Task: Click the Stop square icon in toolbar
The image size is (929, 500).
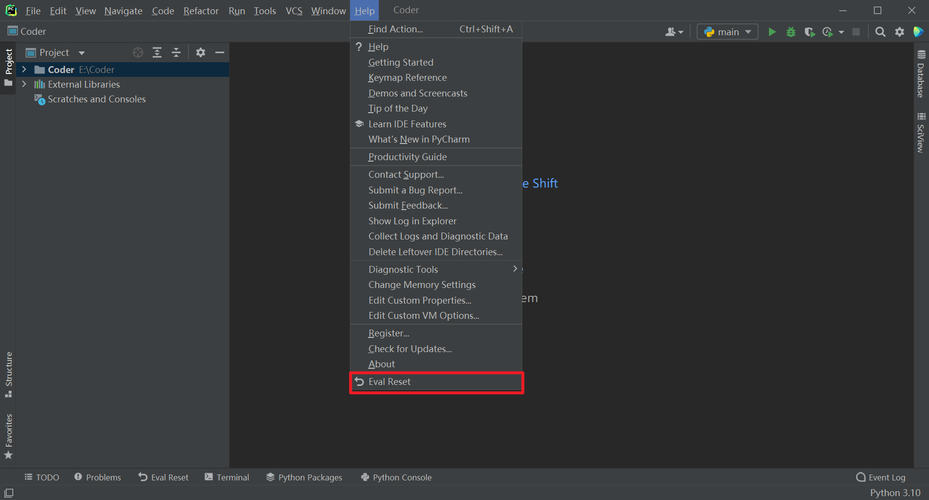Action: pos(856,32)
